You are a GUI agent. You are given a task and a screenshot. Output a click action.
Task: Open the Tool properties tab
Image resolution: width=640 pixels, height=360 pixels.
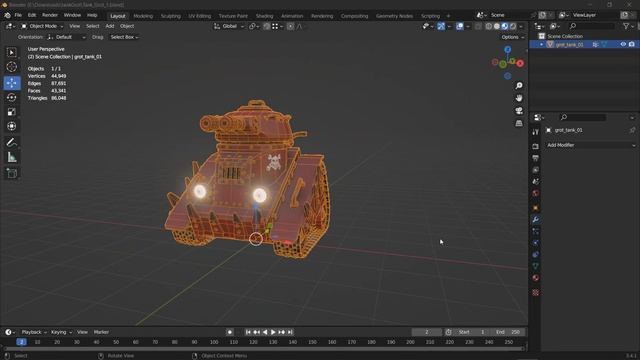pos(536,132)
